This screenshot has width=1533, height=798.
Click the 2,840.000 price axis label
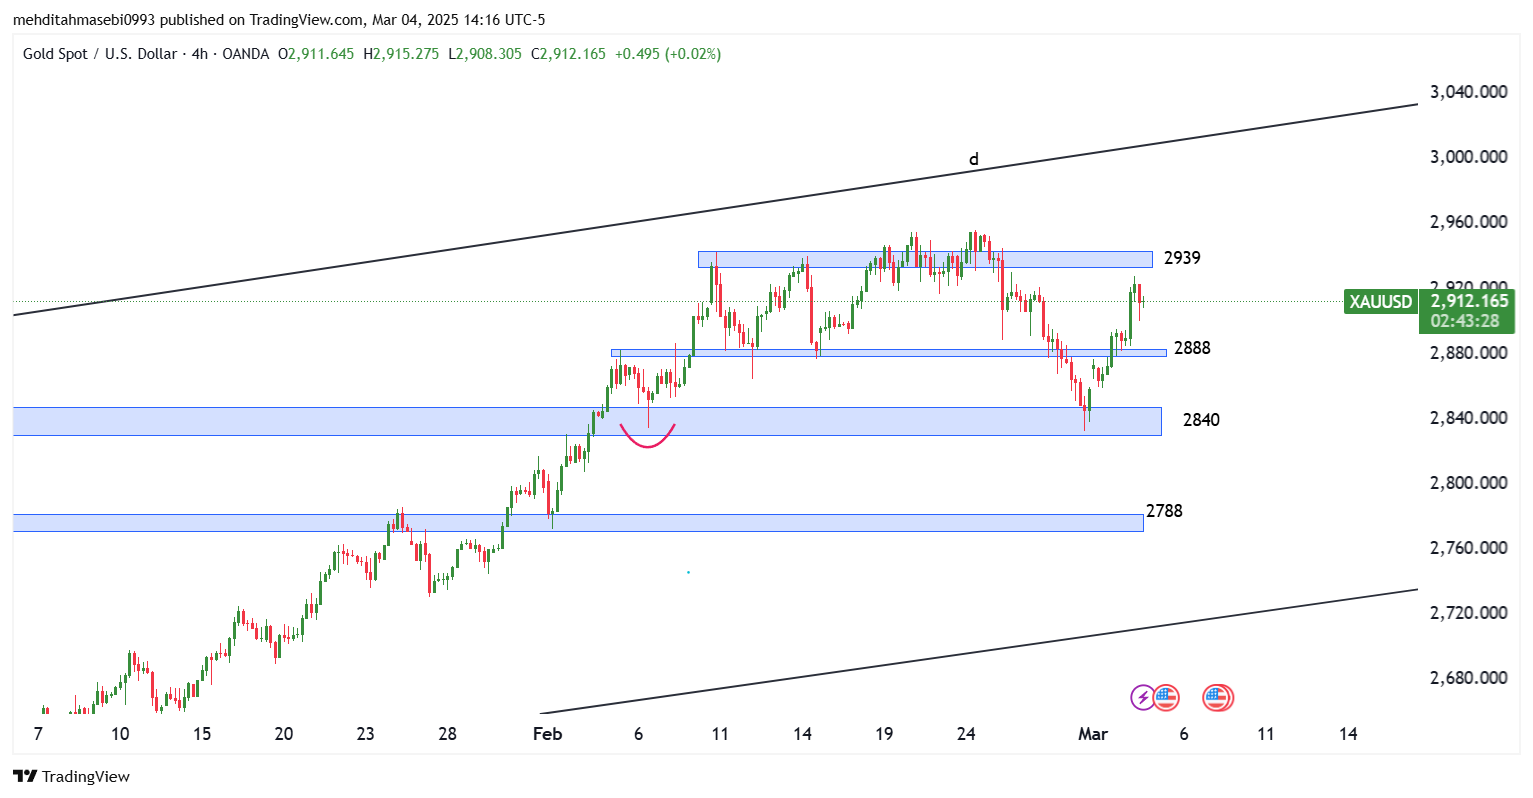[x=1469, y=418]
